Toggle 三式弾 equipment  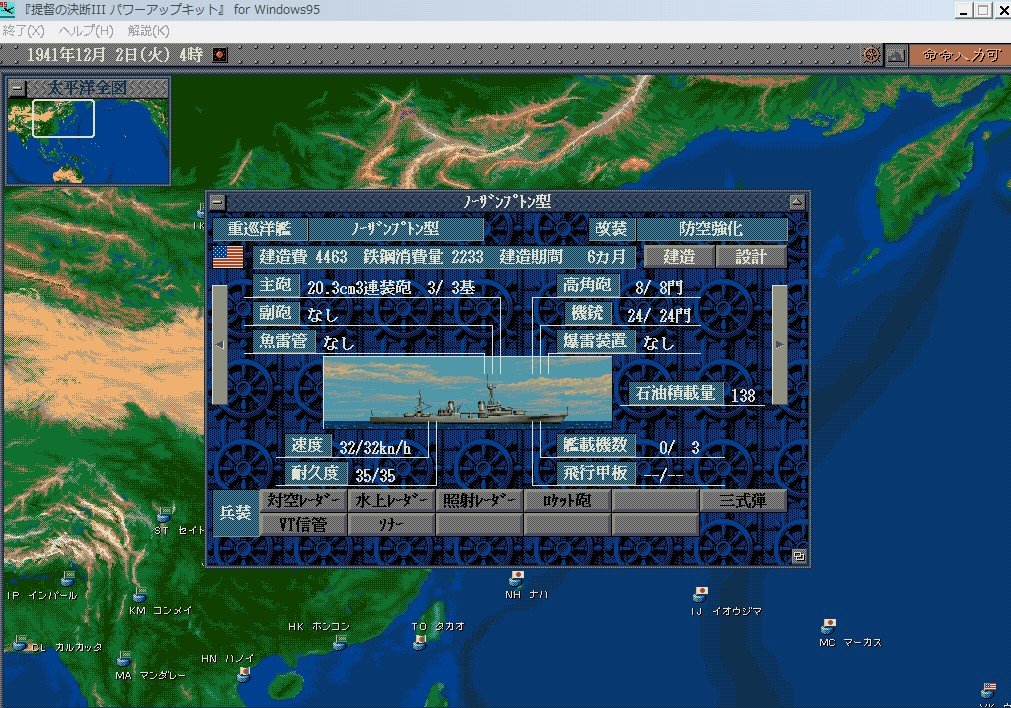click(743, 500)
